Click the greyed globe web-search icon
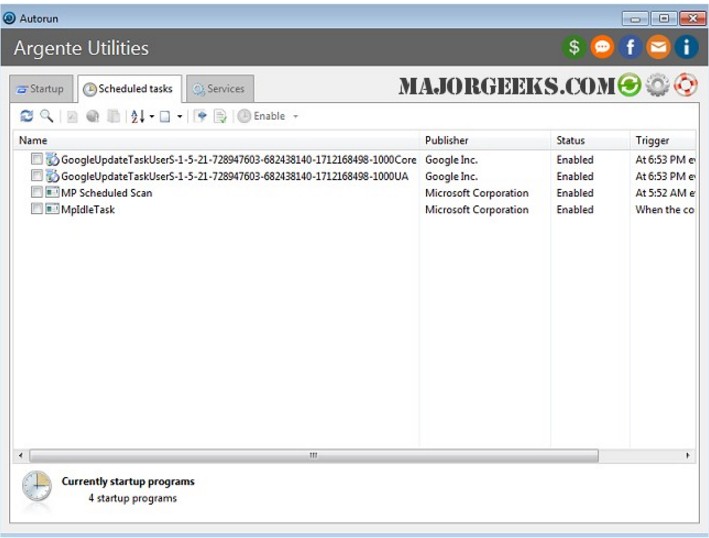This screenshot has width=709, height=538. pyautogui.click(x=93, y=117)
